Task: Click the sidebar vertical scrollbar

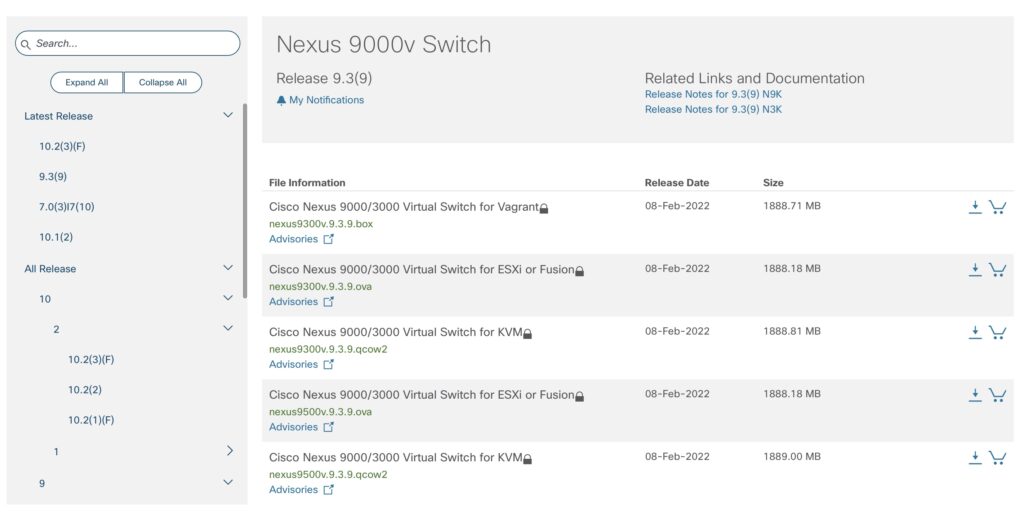Action: click(245, 200)
